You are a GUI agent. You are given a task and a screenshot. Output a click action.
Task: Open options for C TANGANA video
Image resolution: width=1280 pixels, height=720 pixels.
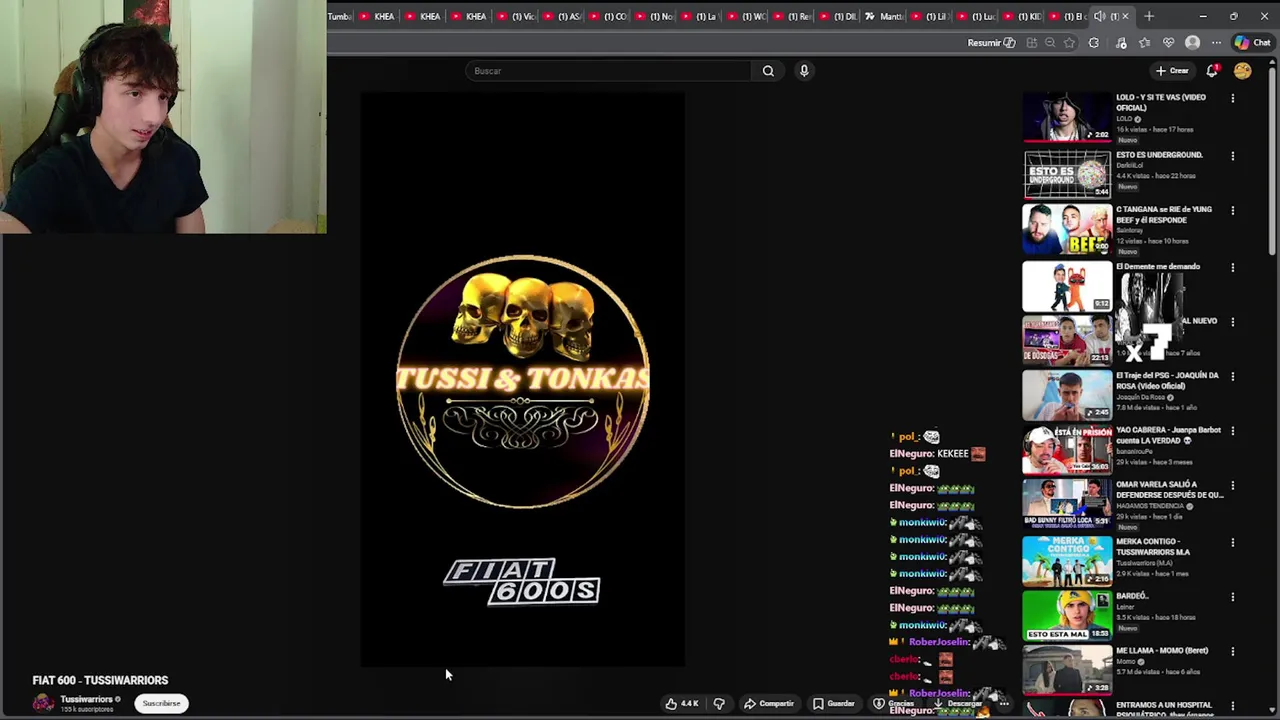[x=1232, y=210]
